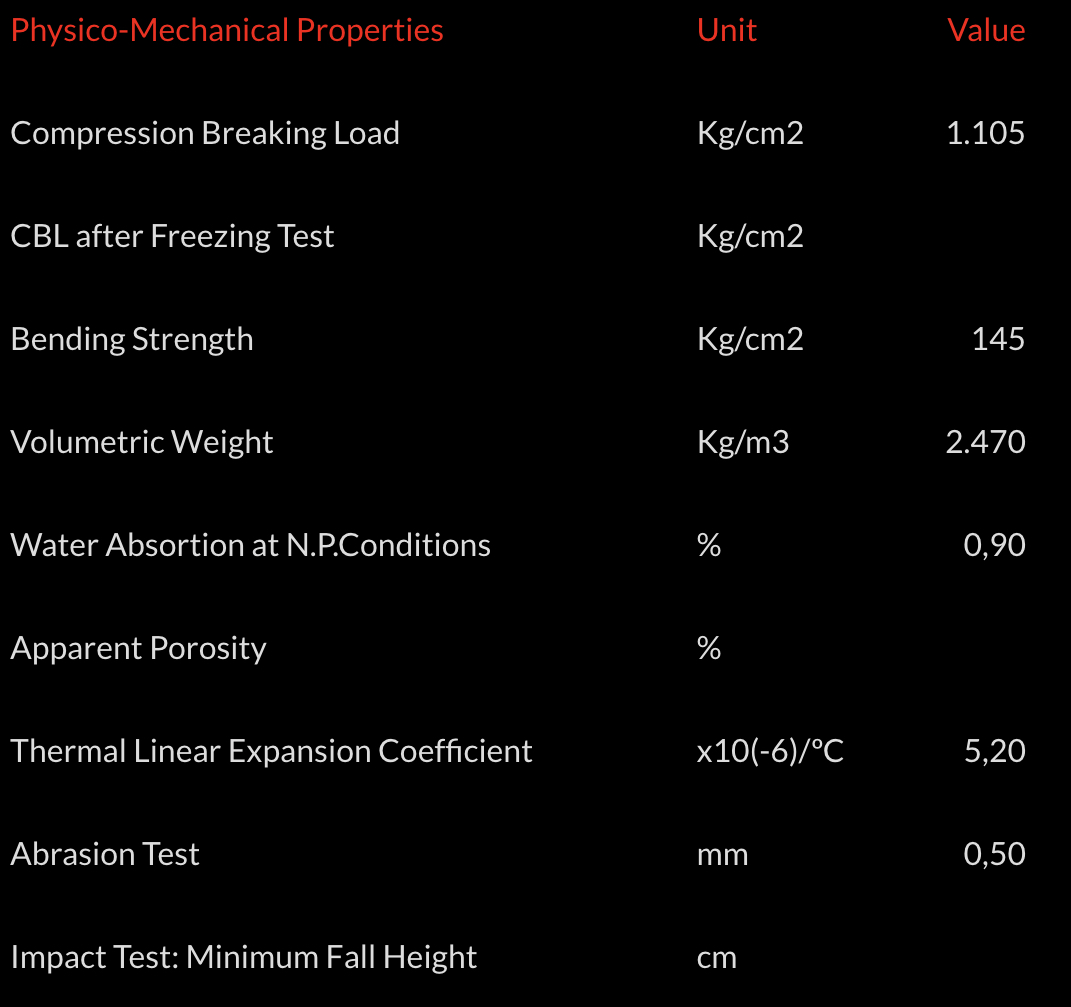
Task: Select the 'CBL after Freezing Test' label
Action: tap(172, 236)
